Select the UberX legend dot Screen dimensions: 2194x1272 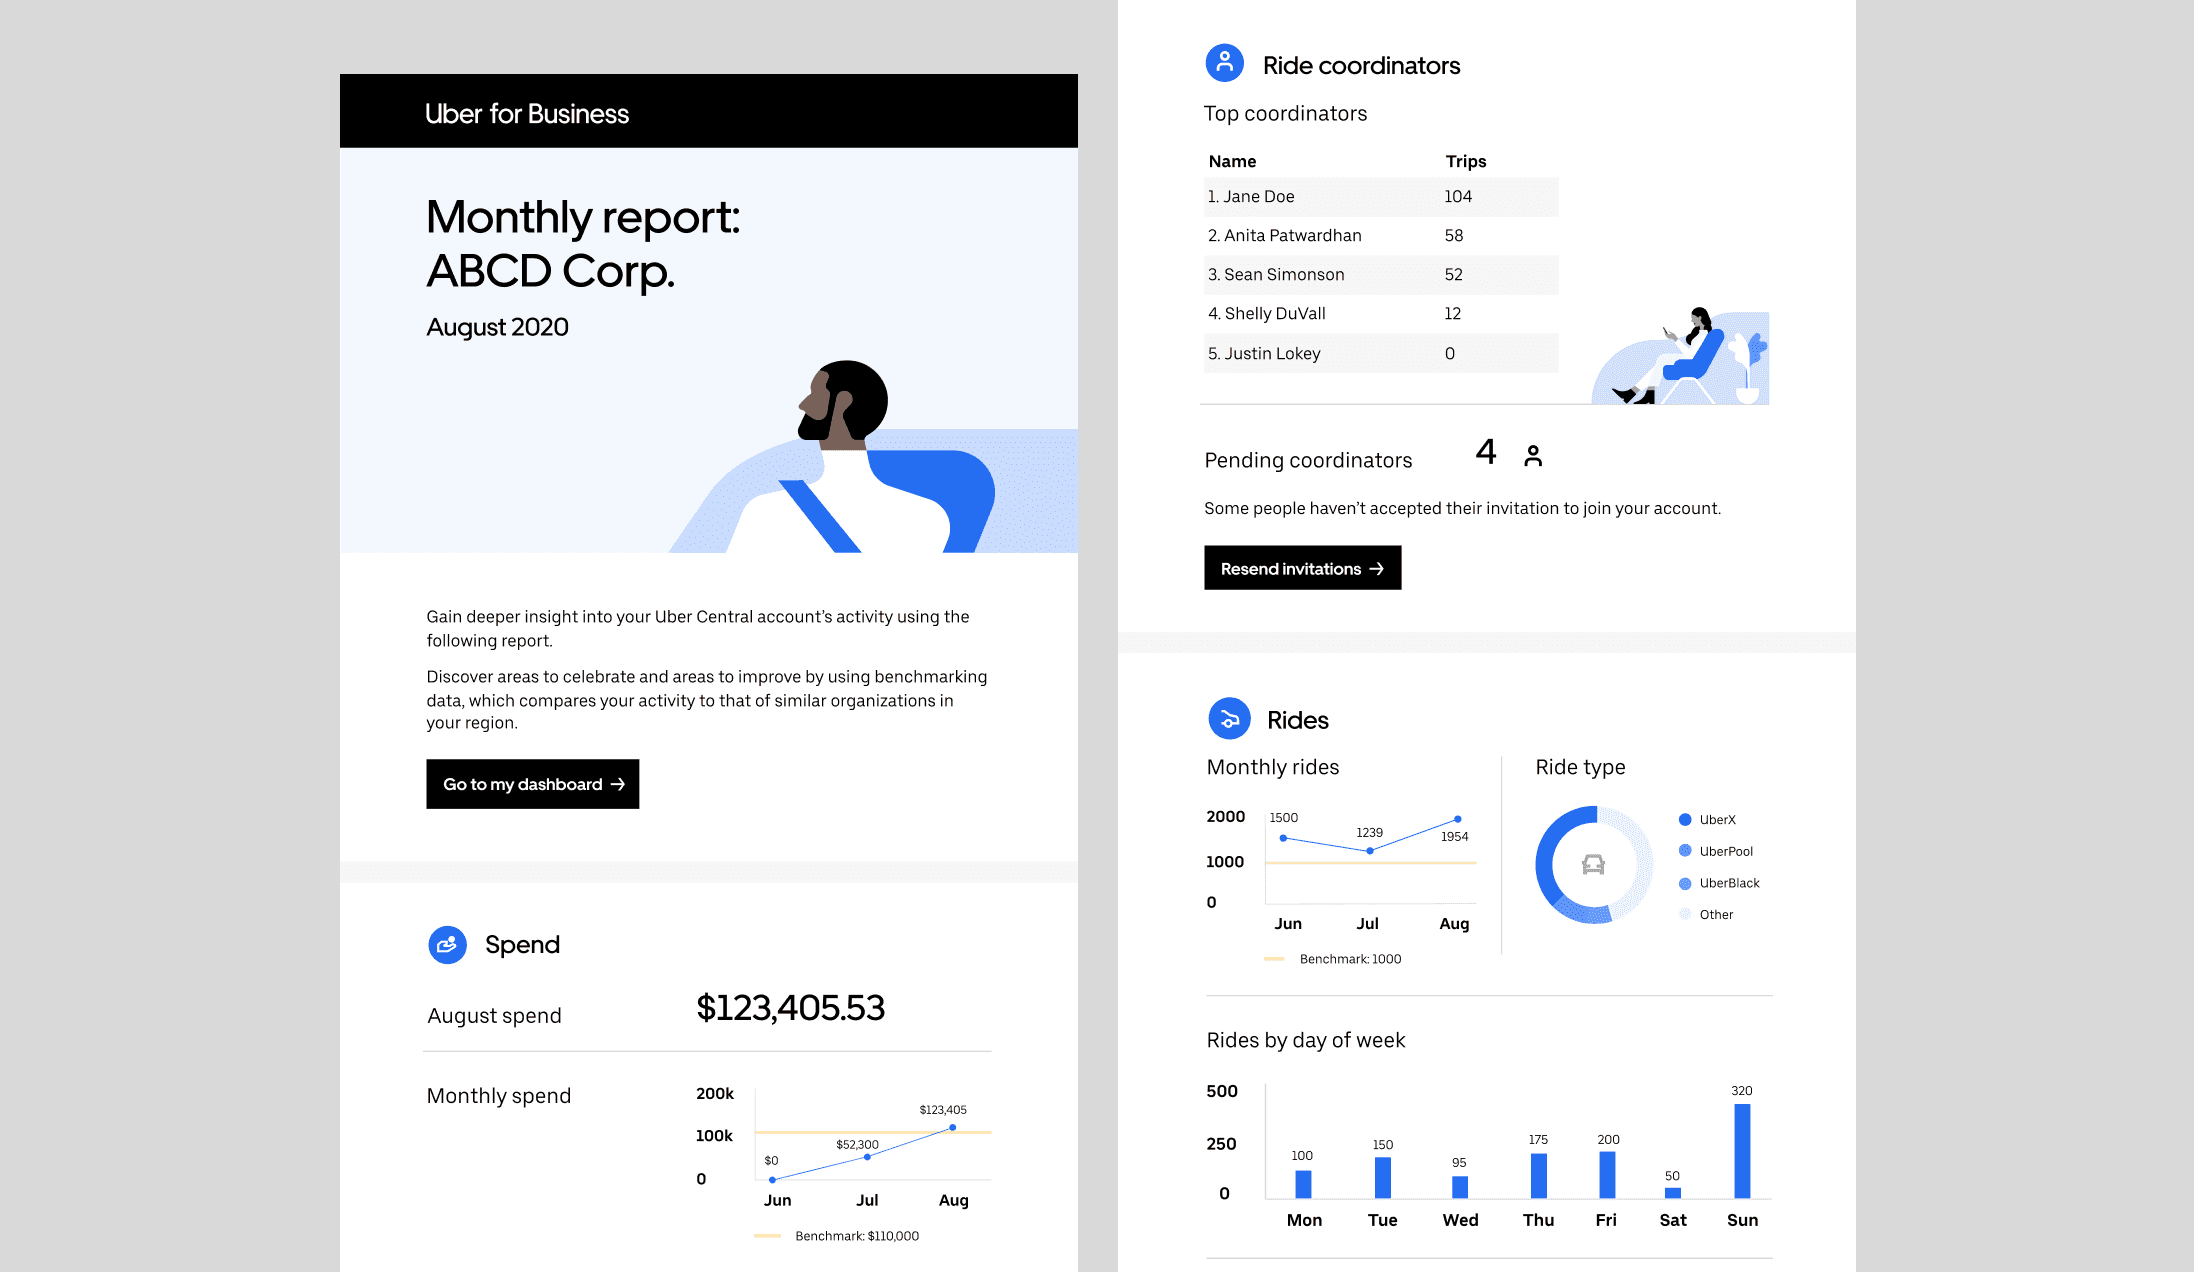1685,820
